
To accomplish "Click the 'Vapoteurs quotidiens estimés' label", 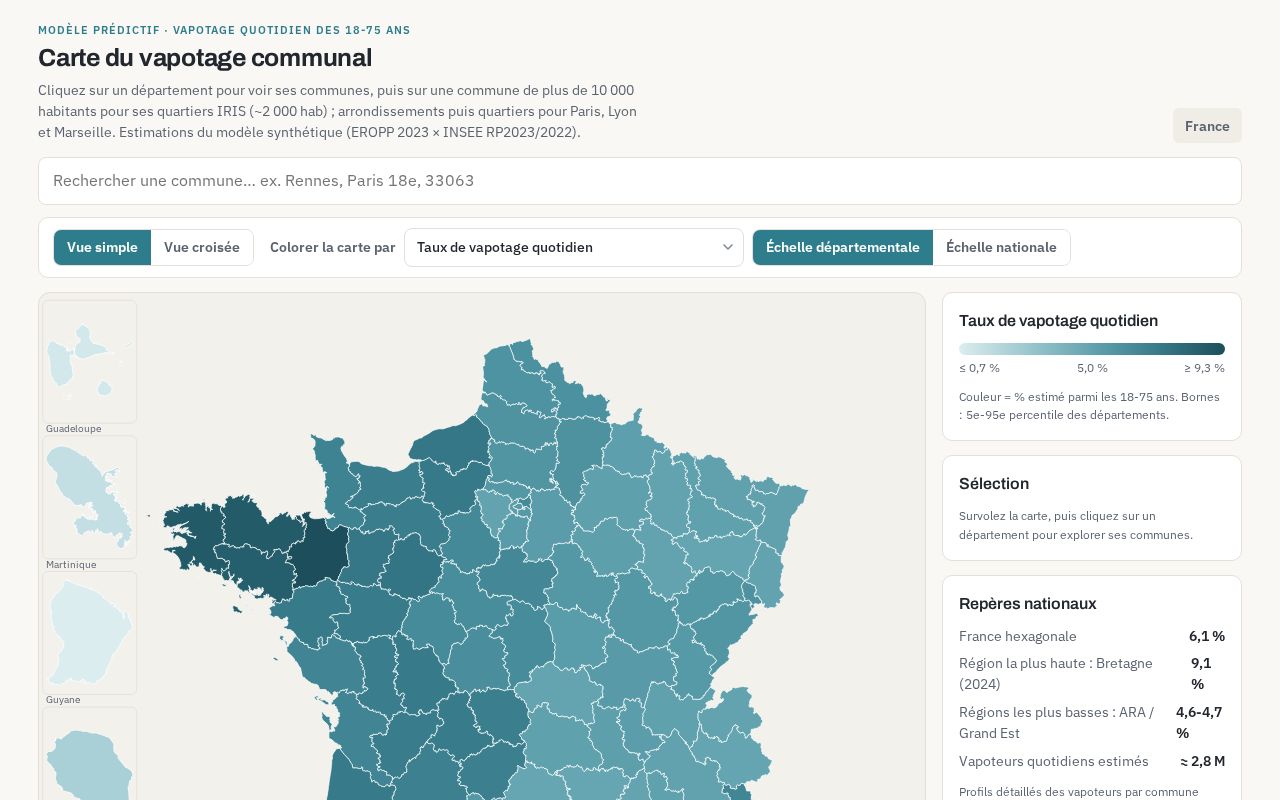I will click(x=1054, y=761).
